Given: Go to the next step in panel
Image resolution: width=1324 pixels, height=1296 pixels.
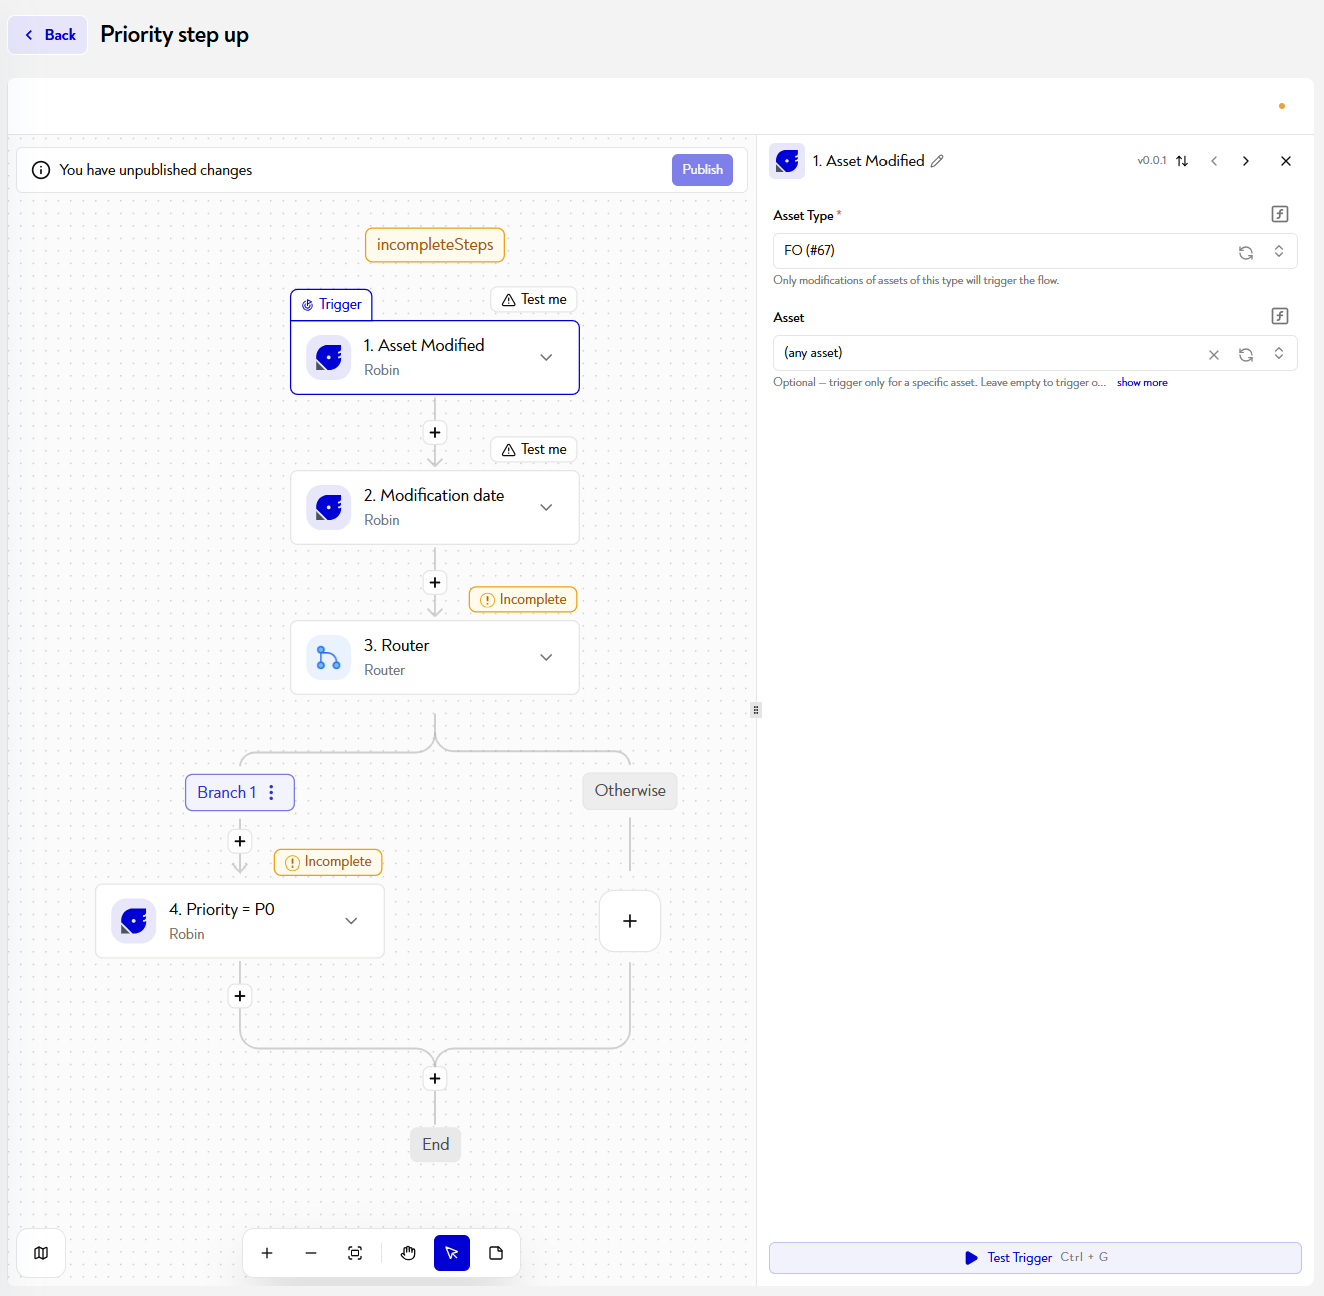Looking at the screenshot, I should click(x=1246, y=161).
